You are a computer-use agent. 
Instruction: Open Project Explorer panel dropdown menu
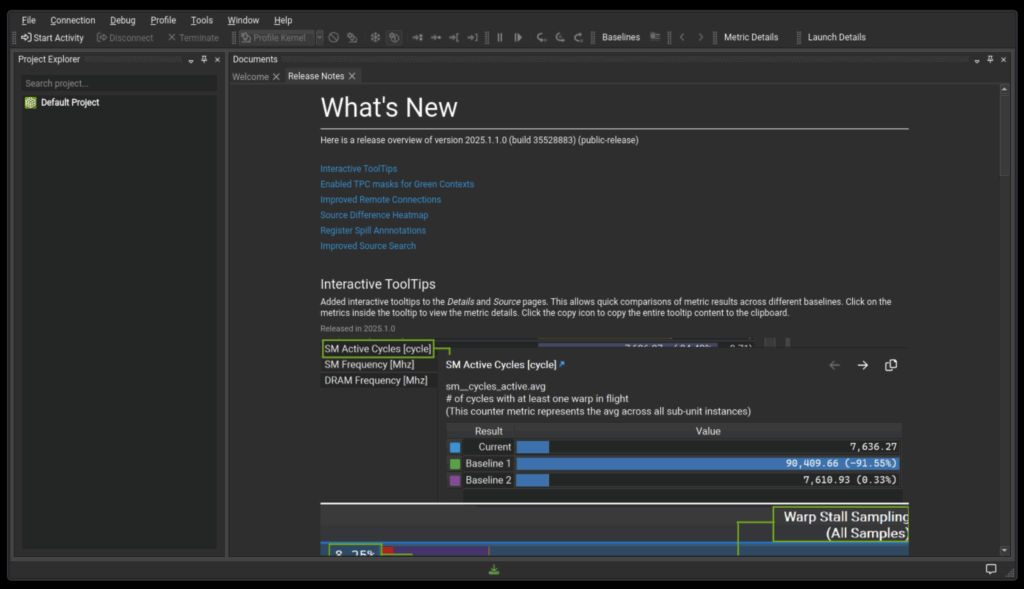tap(190, 60)
